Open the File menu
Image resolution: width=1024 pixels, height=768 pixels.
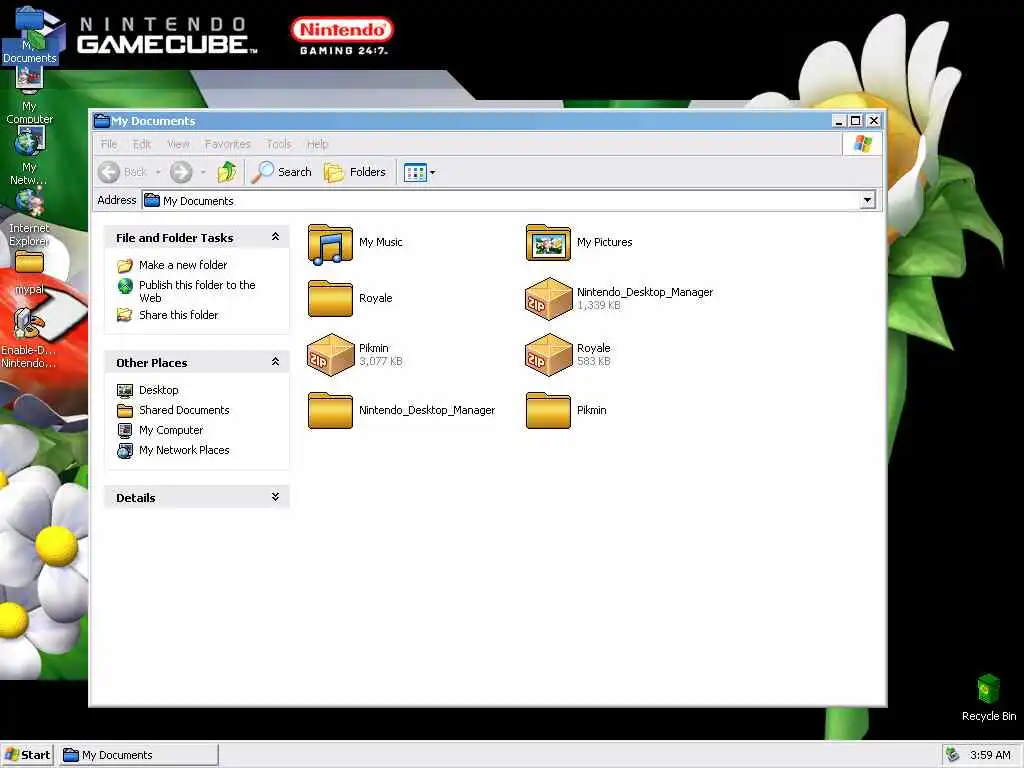pyautogui.click(x=109, y=144)
